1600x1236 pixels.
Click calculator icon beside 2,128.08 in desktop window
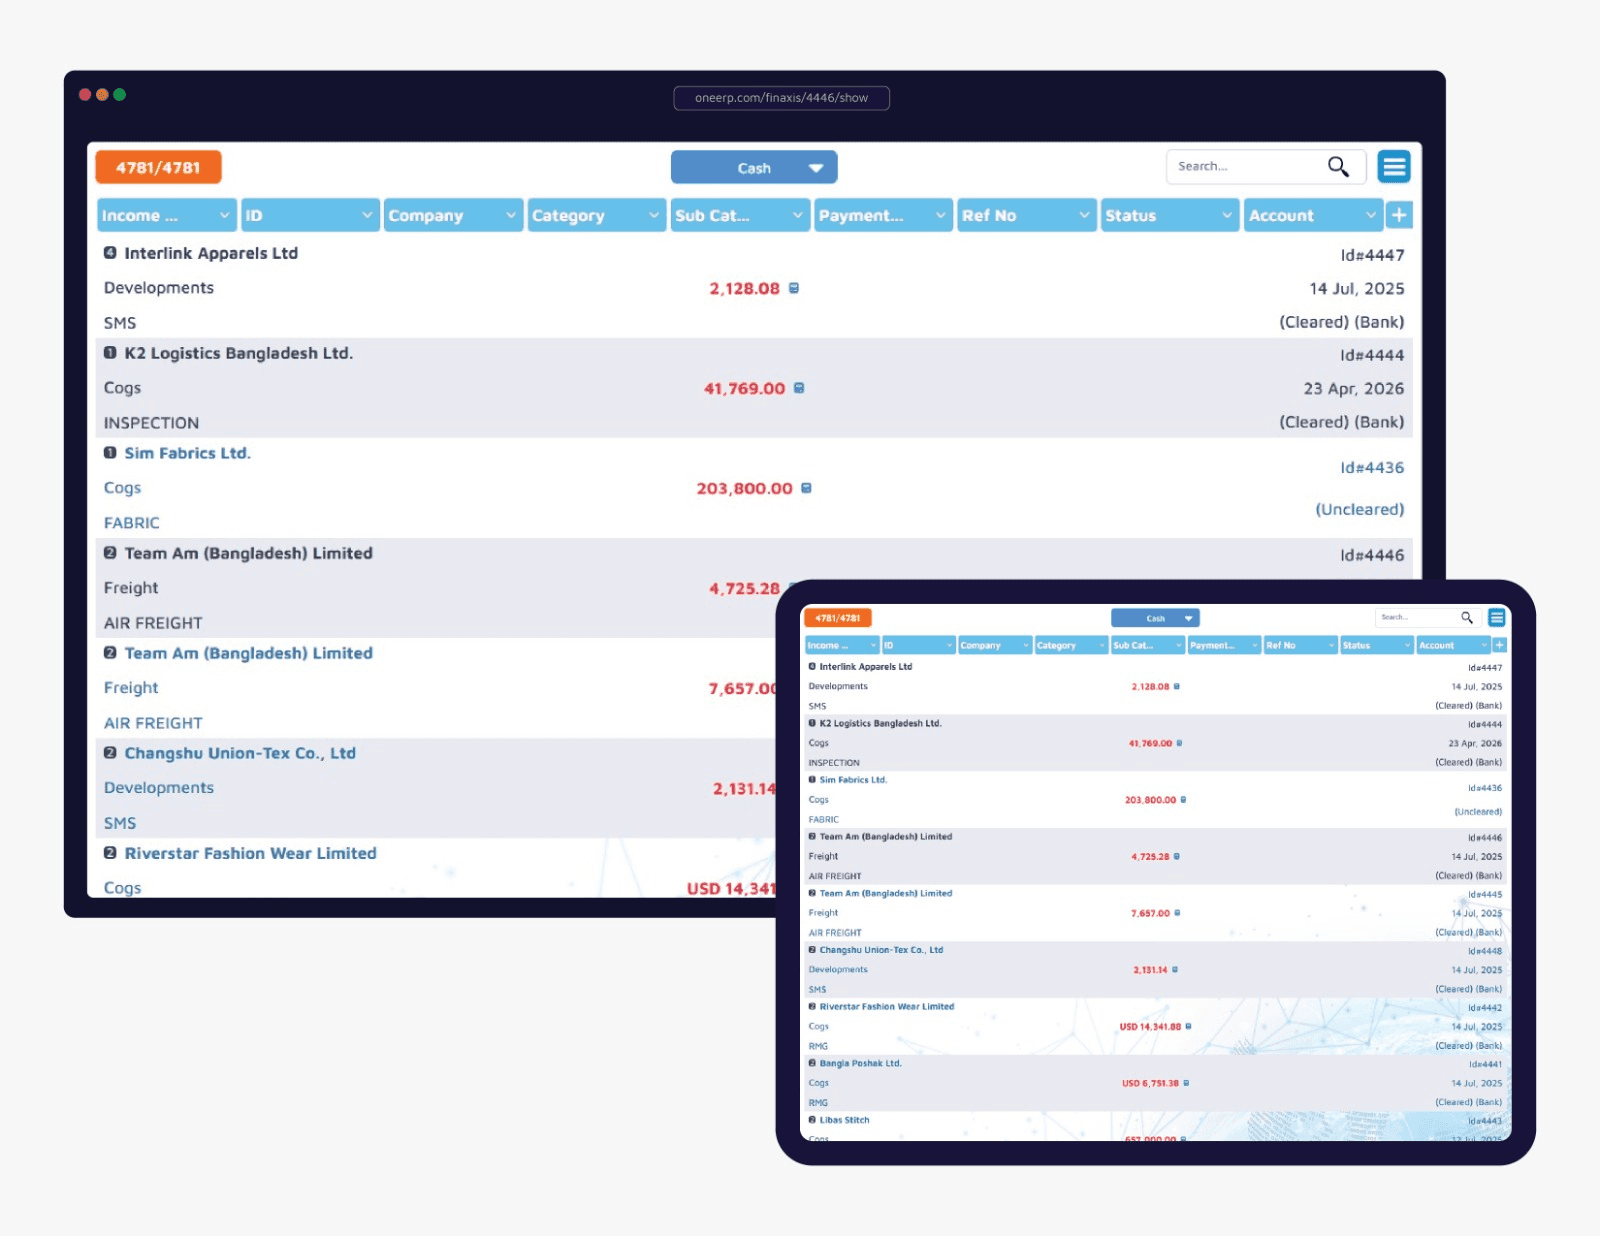click(794, 288)
